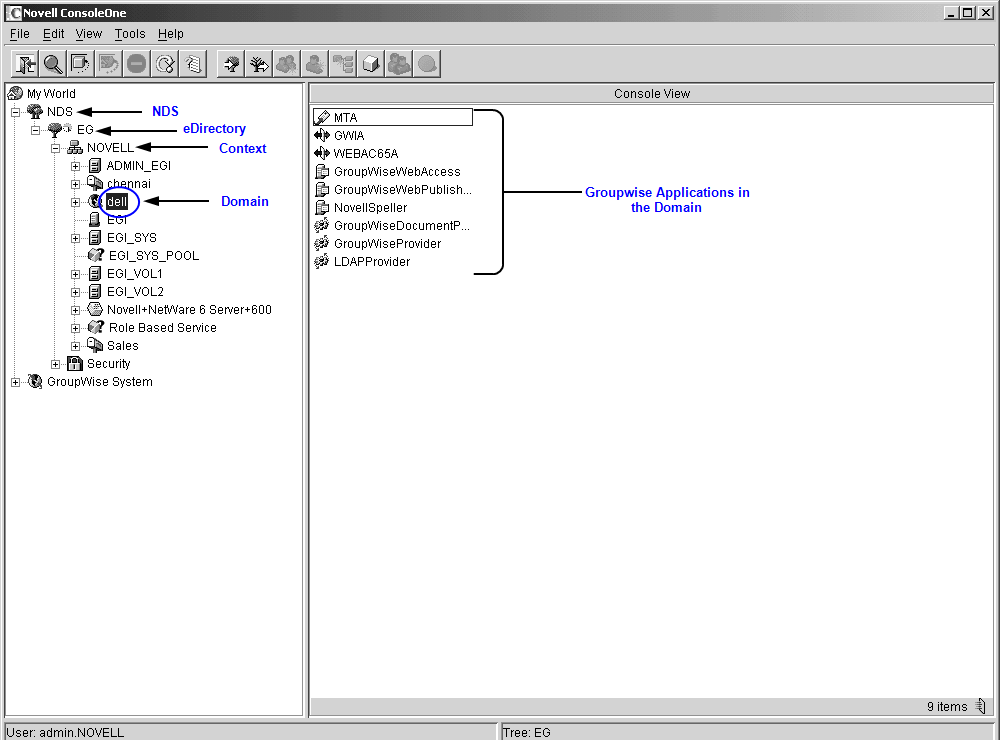1000x740 pixels.
Task: Click the Sales post office icon
Action: 94,345
